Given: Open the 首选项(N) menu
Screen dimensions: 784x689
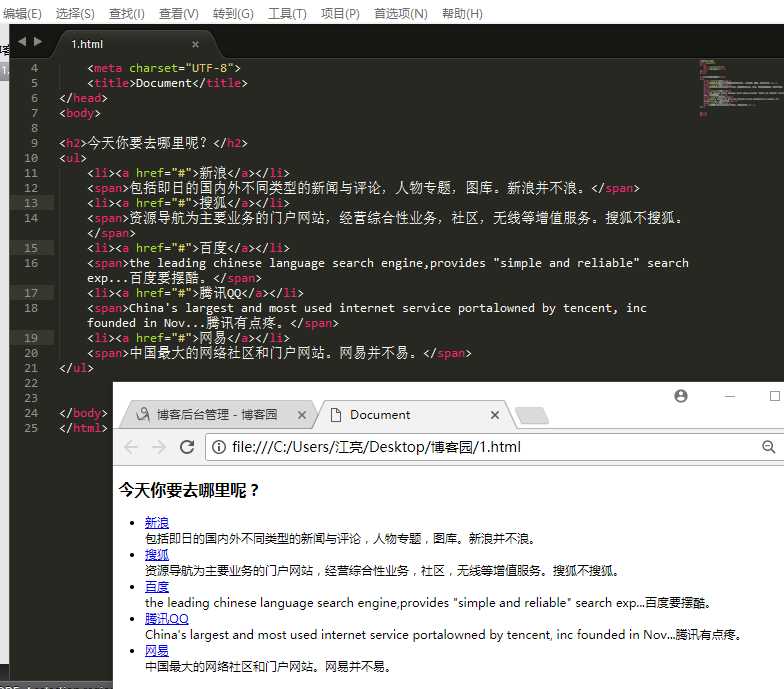Looking at the screenshot, I should 400,14.
